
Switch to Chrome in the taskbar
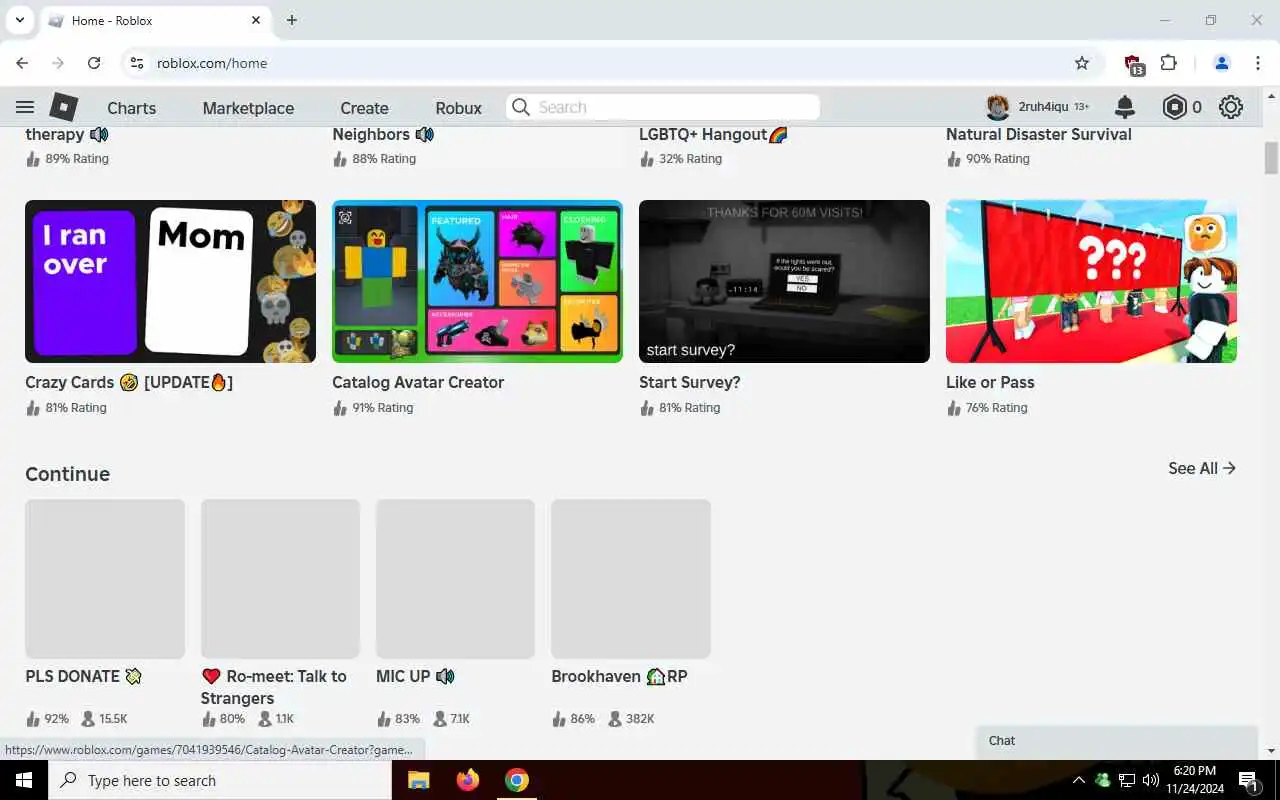tap(516, 780)
